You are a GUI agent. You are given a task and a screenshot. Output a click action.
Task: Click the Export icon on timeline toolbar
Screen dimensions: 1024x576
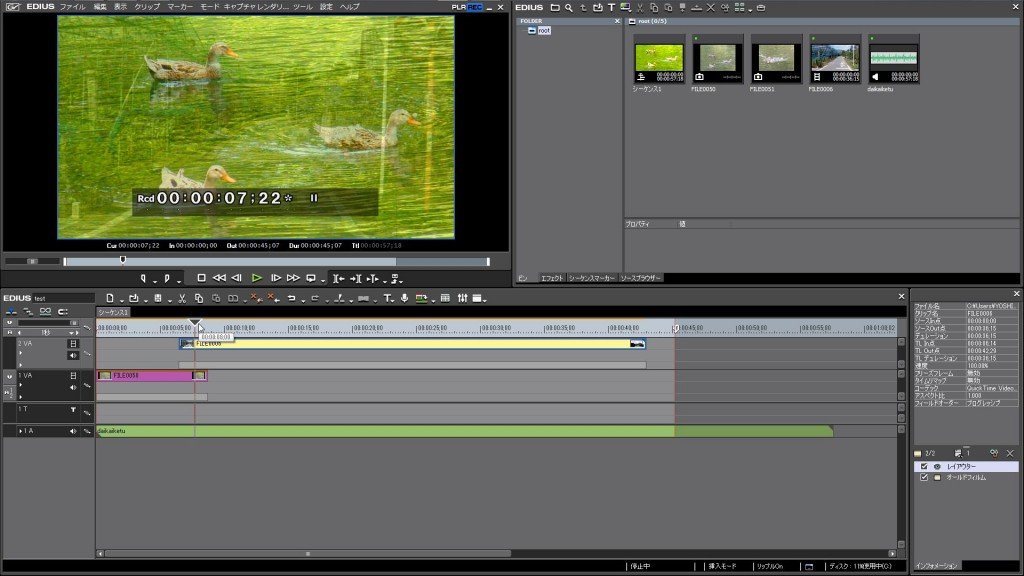pyautogui.click(x=421, y=298)
